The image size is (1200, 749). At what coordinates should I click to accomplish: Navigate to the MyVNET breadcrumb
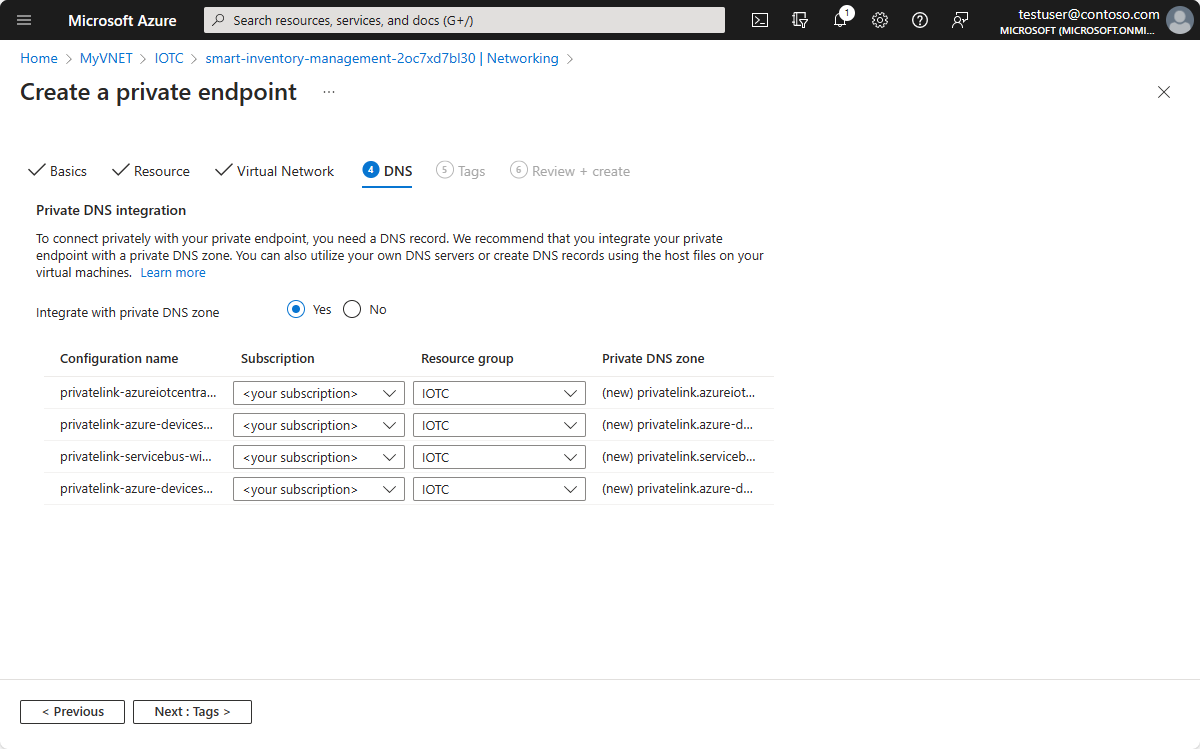(x=106, y=58)
